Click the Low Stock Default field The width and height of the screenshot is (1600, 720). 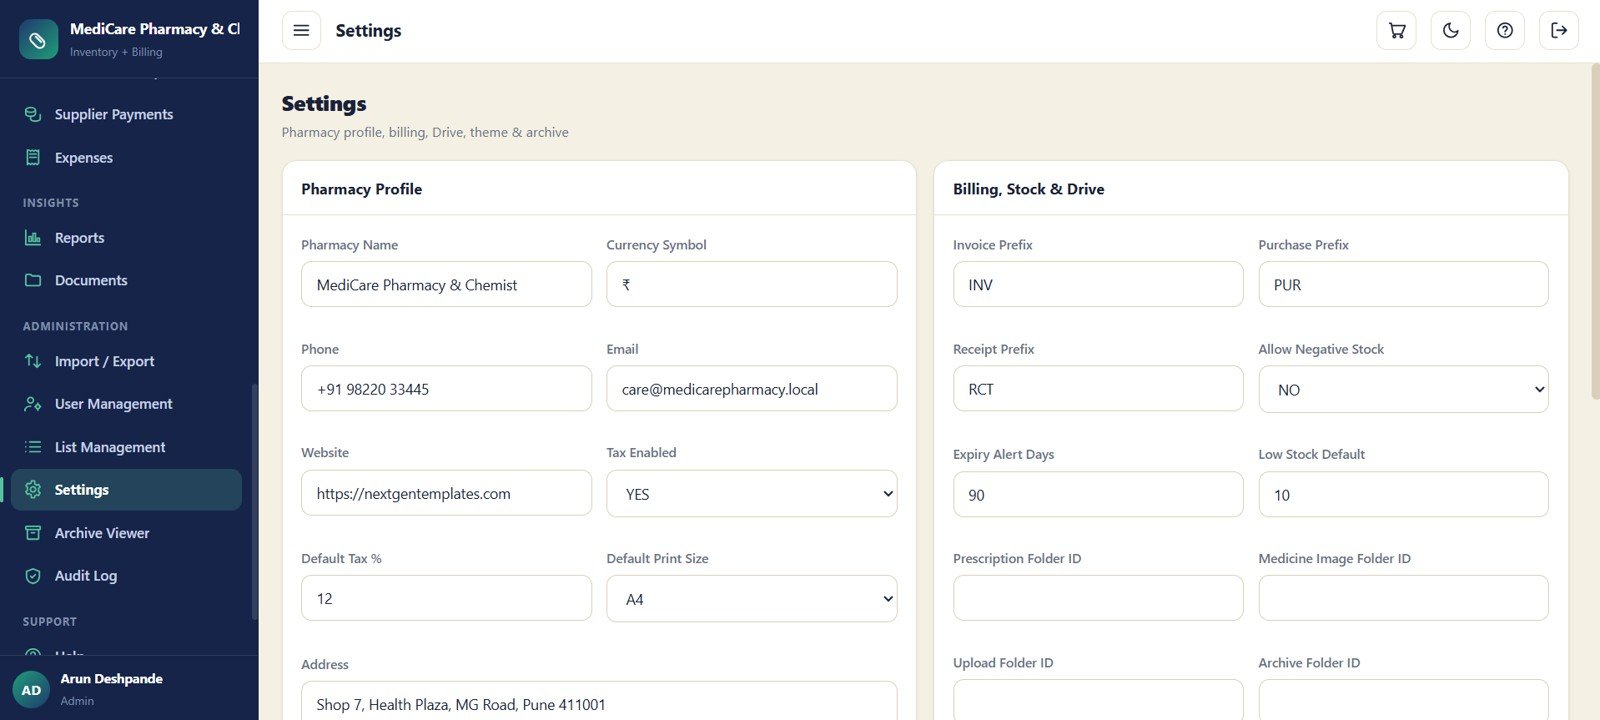[x=1403, y=494]
